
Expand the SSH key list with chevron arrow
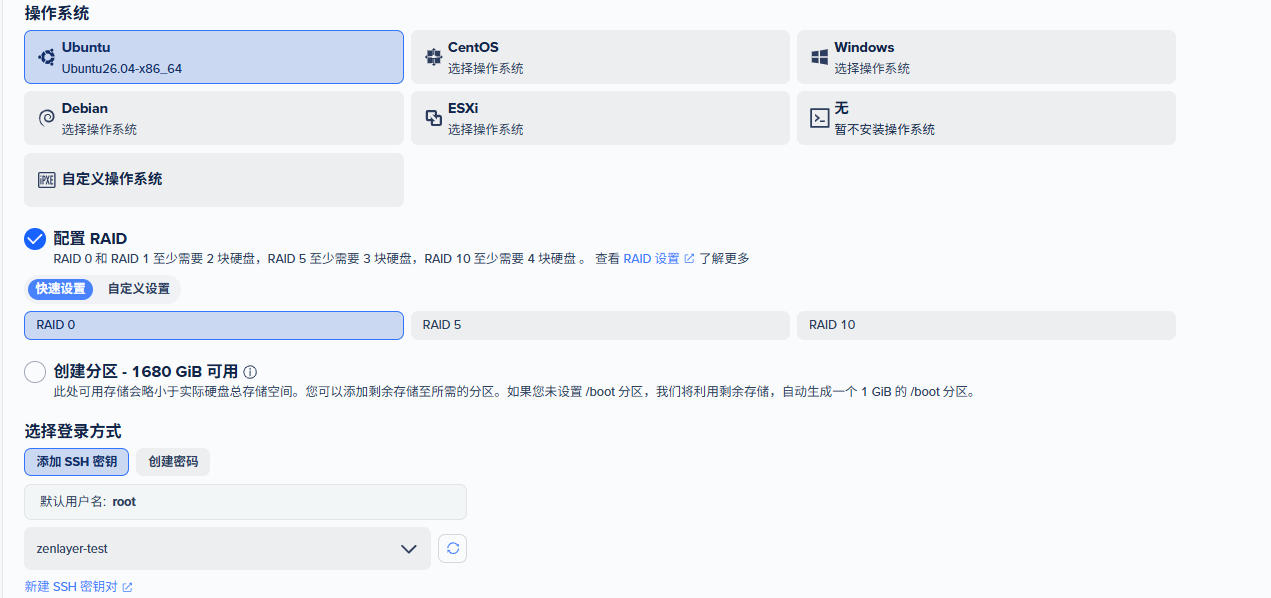[408, 549]
